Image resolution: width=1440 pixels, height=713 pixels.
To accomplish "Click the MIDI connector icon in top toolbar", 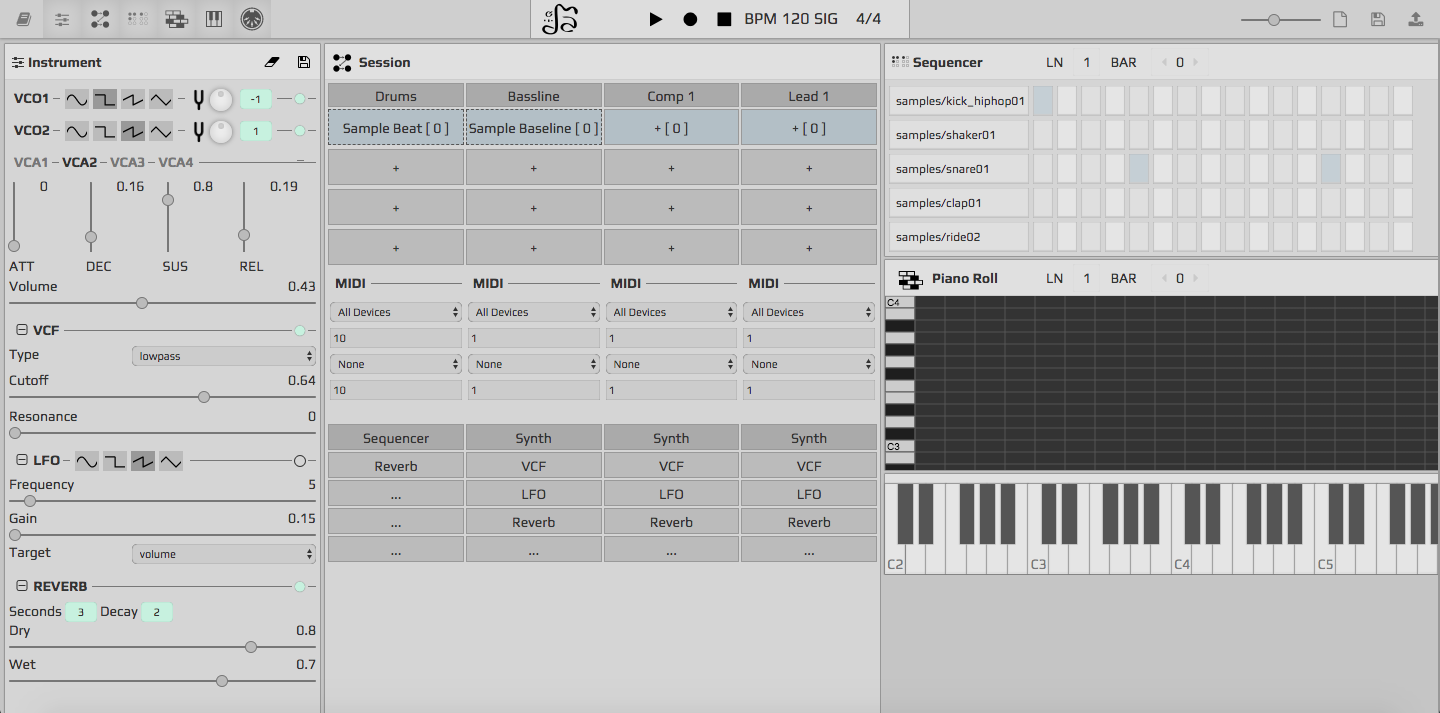I will pos(252,19).
